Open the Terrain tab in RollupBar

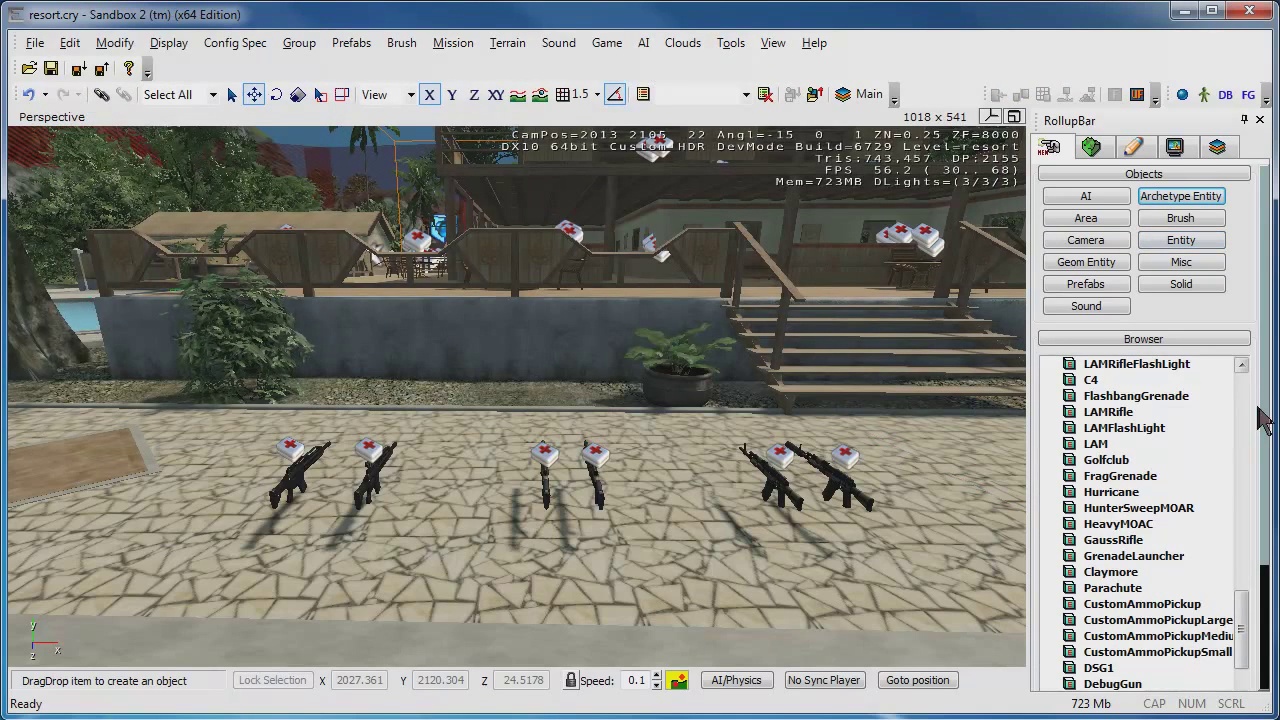tap(1091, 147)
